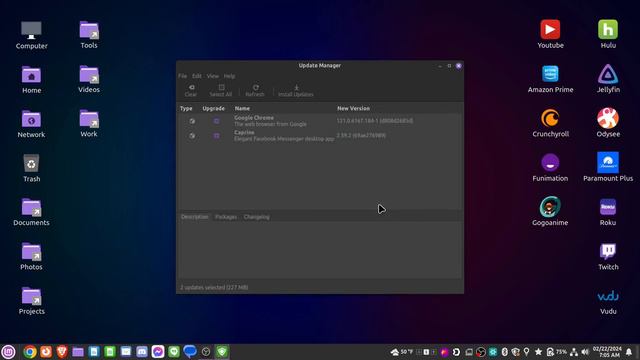
Task: Open the notifications bell icon
Action: click(629, 351)
